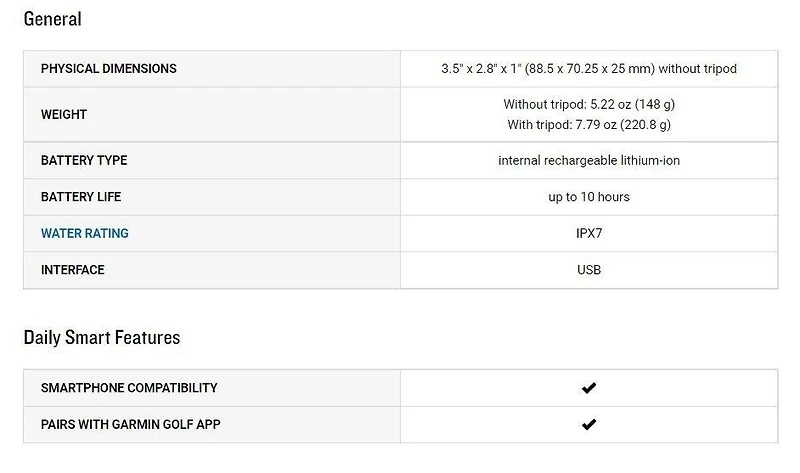This screenshot has height=473, width=800.
Task: Click the up to 10 hours value
Action: (589, 197)
